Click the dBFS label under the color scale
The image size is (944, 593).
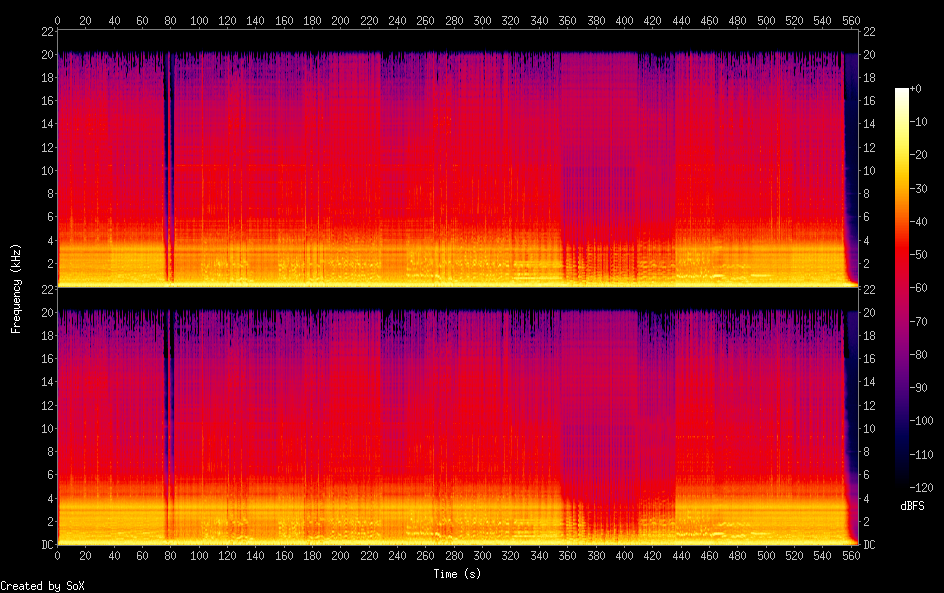coord(912,506)
